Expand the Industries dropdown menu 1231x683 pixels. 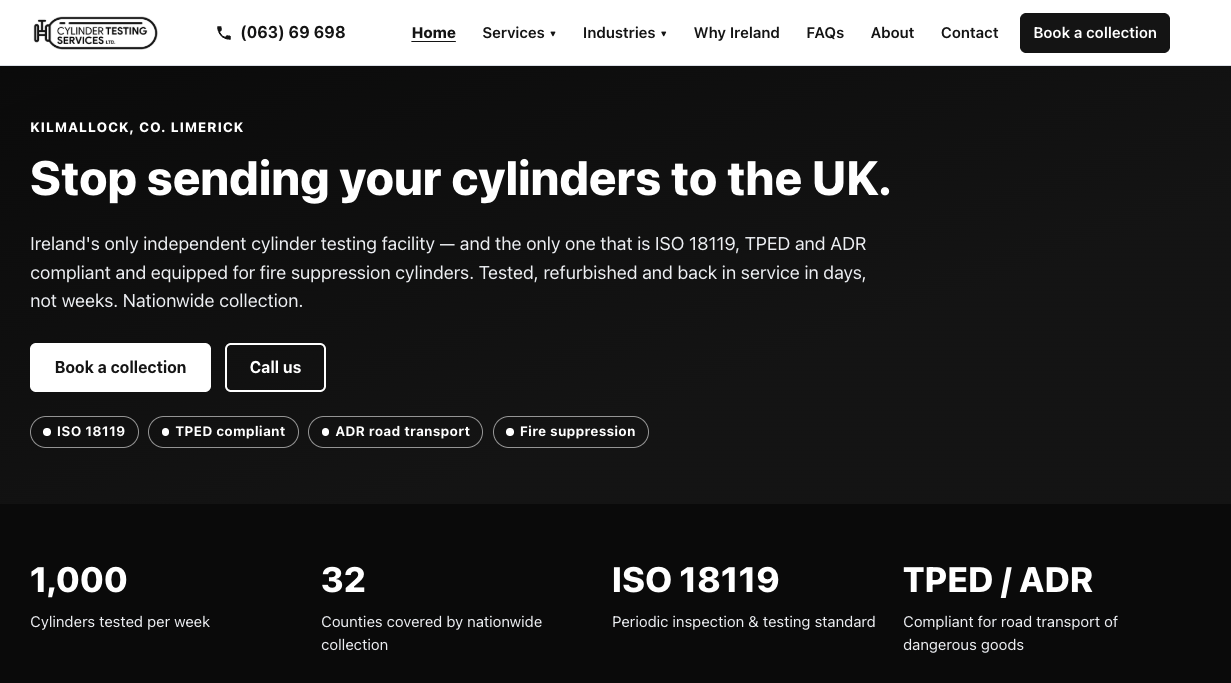pyautogui.click(x=625, y=33)
